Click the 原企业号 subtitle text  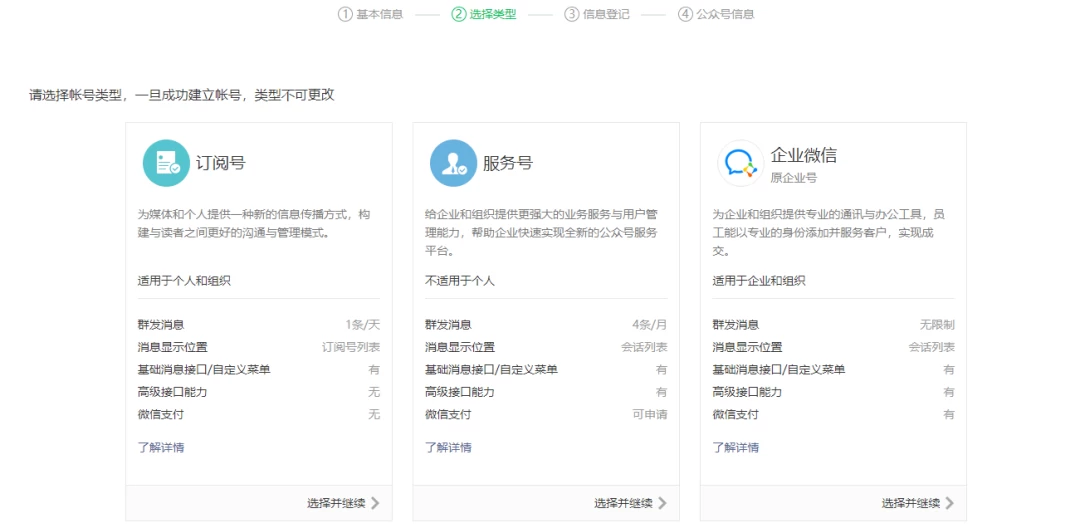tap(793, 178)
